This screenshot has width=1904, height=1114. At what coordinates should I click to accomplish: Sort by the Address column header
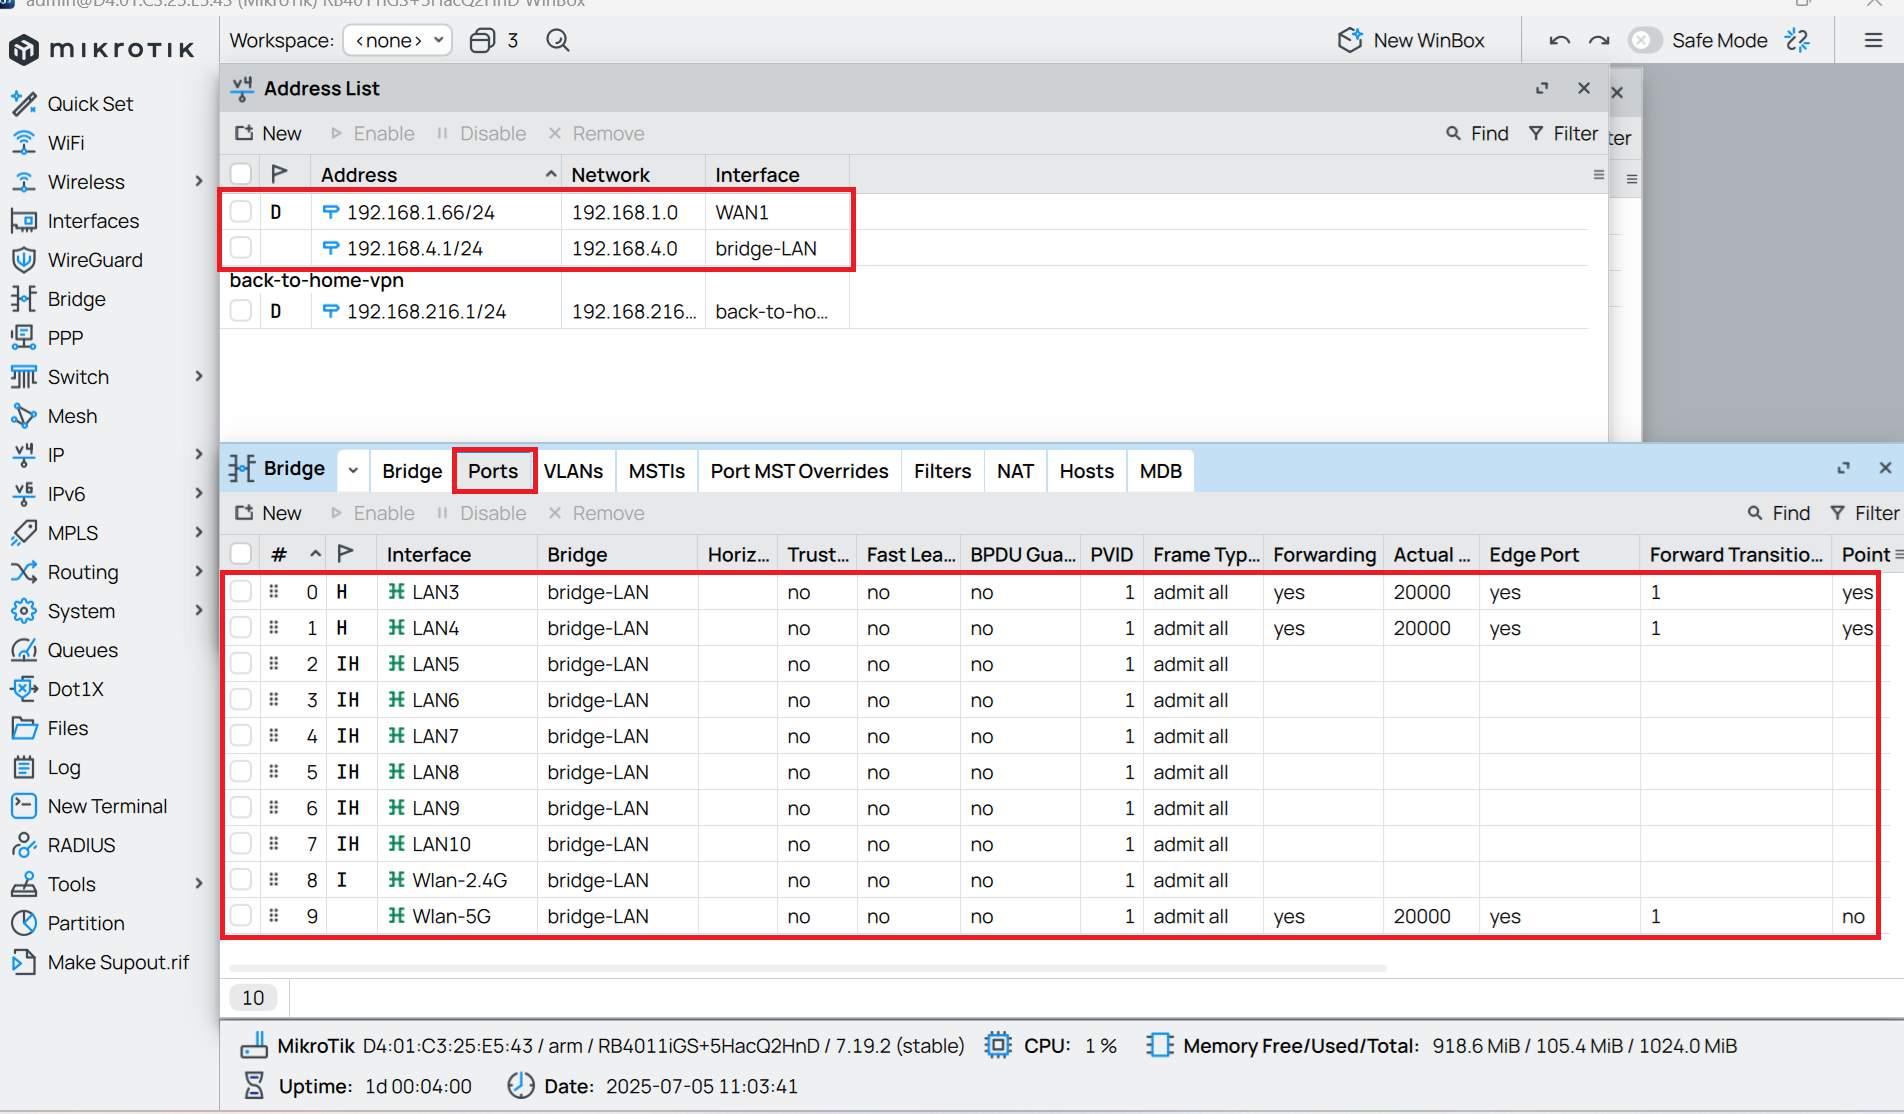358,174
